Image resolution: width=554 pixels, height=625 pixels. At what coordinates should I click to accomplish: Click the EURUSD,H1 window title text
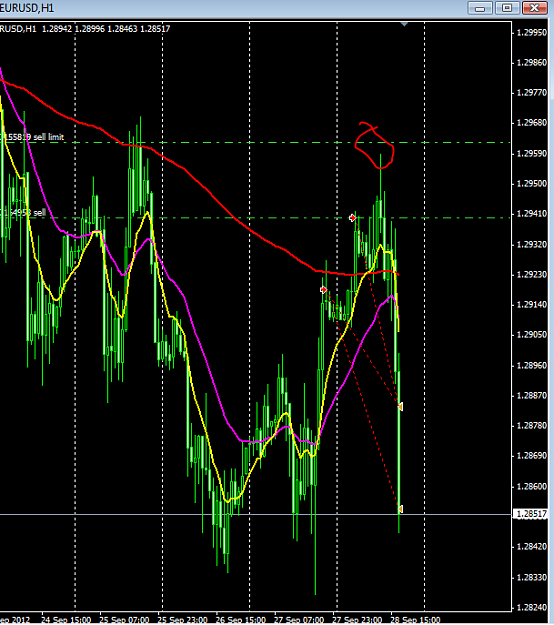pyautogui.click(x=27, y=8)
